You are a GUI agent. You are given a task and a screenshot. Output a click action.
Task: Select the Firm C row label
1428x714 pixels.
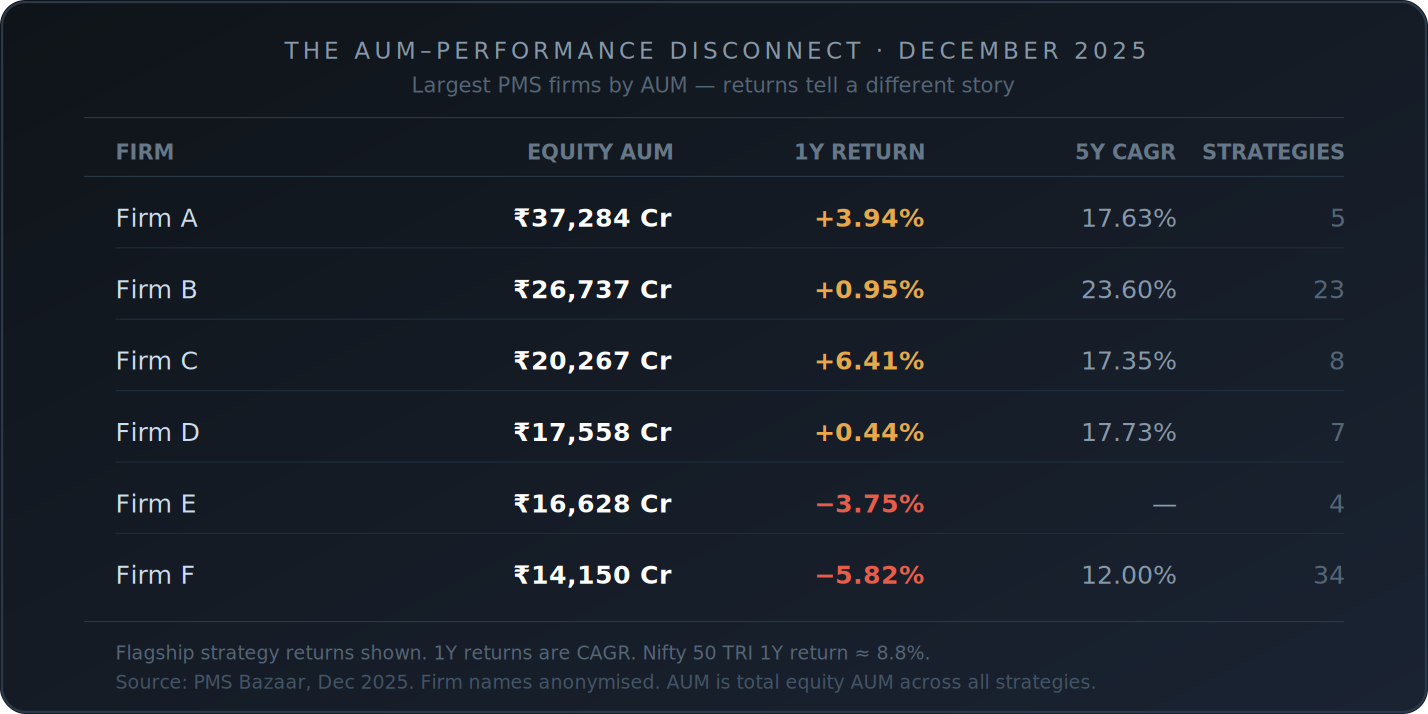(x=157, y=361)
